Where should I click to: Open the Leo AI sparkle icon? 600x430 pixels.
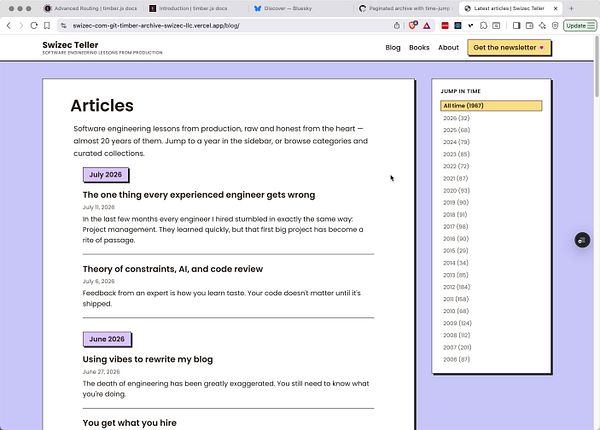(x=542, y=26)
